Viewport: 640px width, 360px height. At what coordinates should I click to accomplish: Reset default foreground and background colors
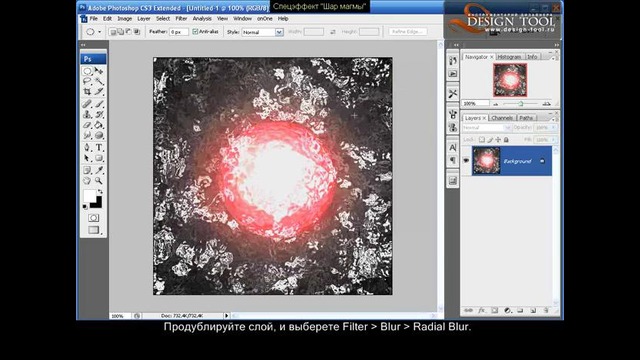coord(85,207)
